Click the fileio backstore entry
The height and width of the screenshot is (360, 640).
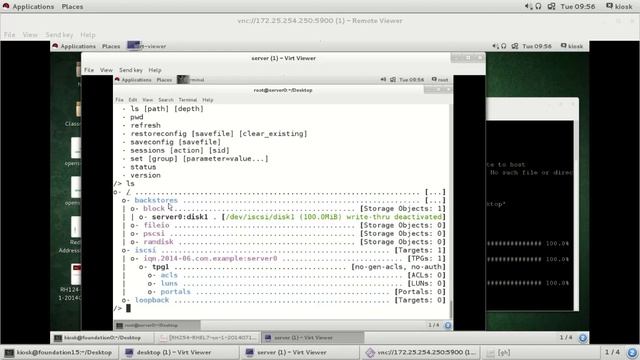156,225
